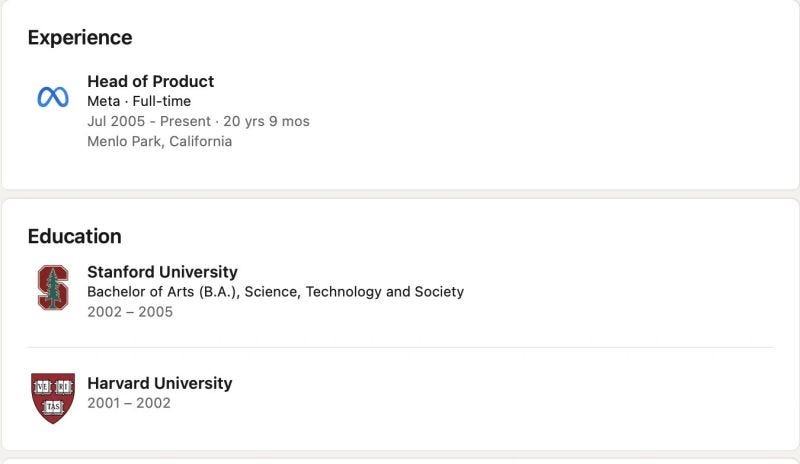Image resolution: width=800 pixels, height=464 pixels.
Task: Click the Meta company name text
Action: tap(103, 101)
